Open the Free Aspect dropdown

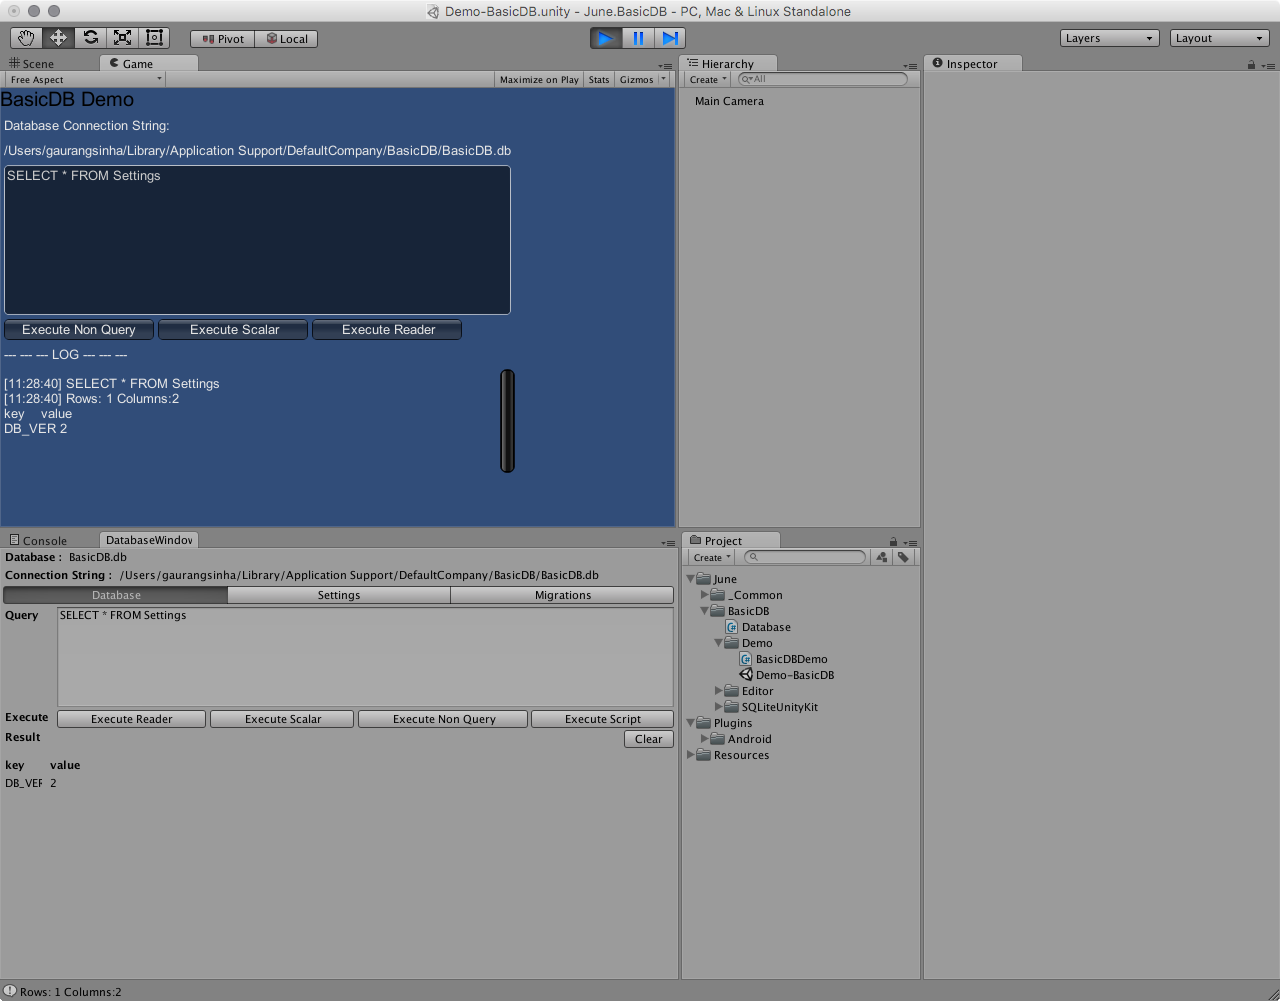[x=85, y=79]
